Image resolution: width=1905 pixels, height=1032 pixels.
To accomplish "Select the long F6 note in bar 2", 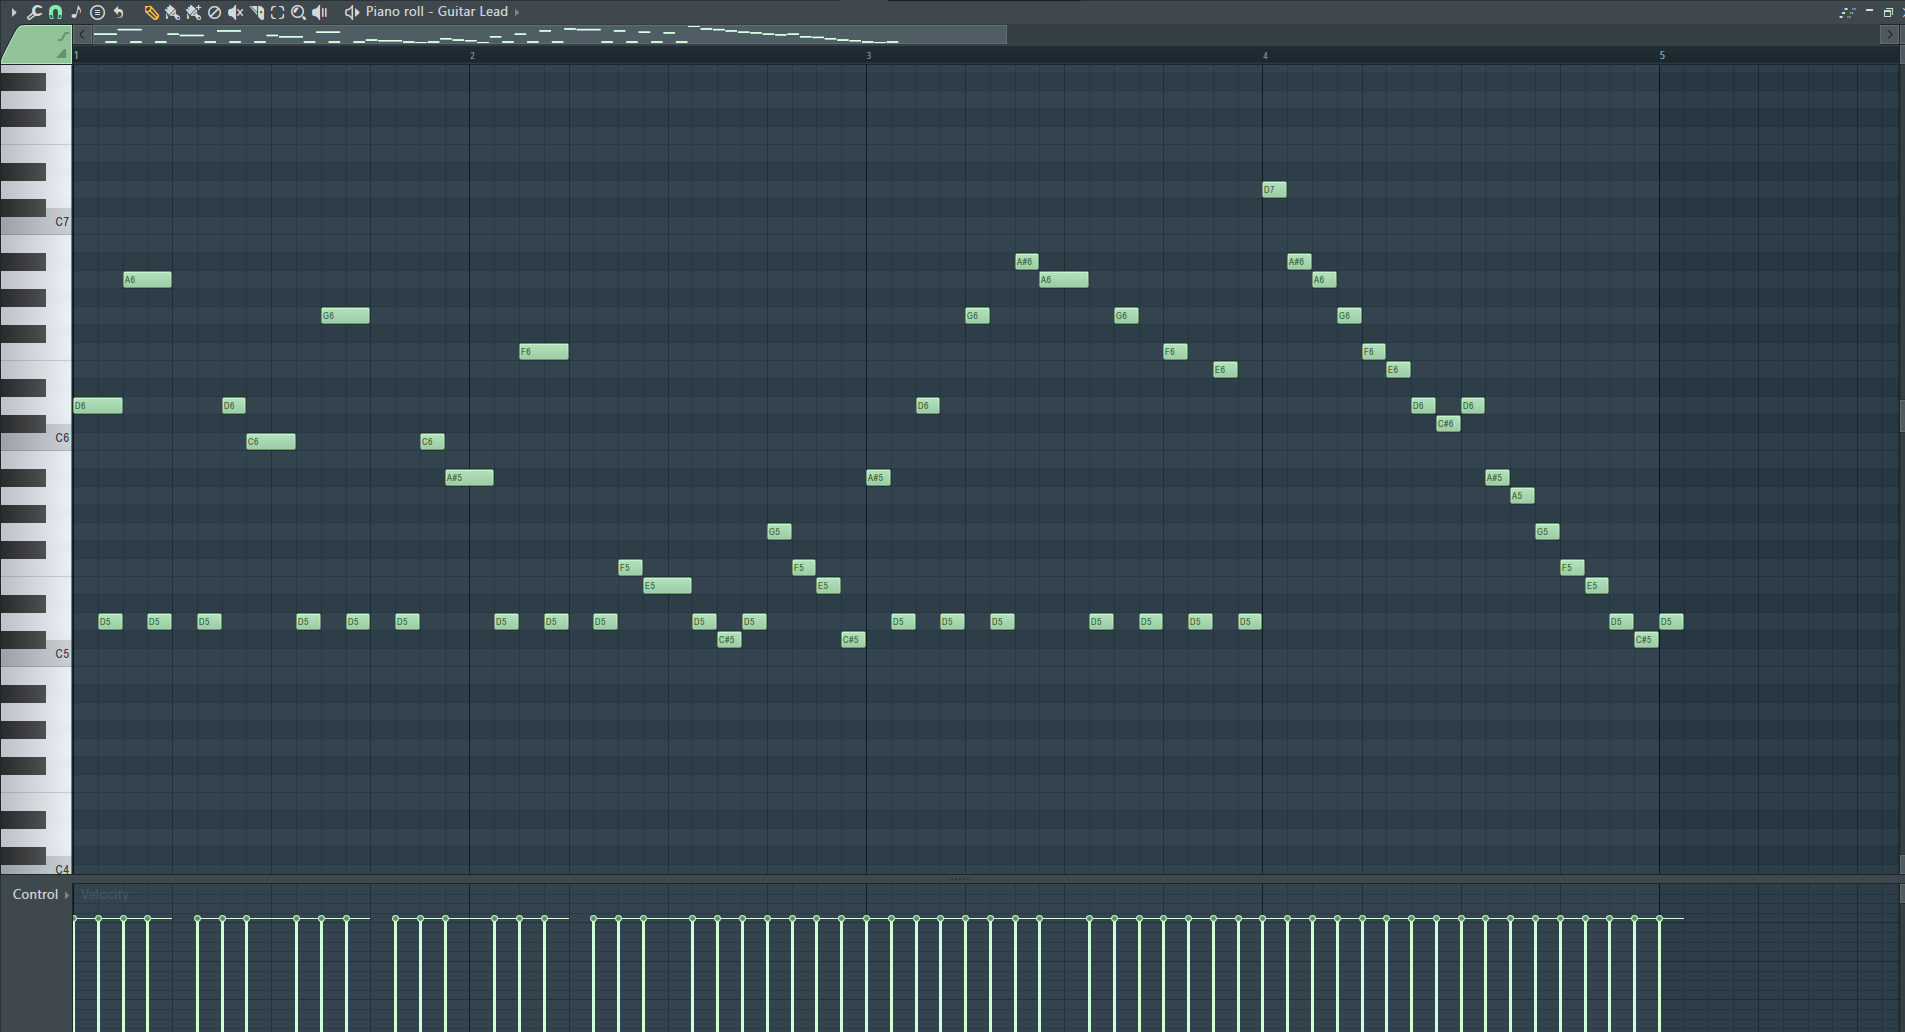I will click(x=544, y=351).
